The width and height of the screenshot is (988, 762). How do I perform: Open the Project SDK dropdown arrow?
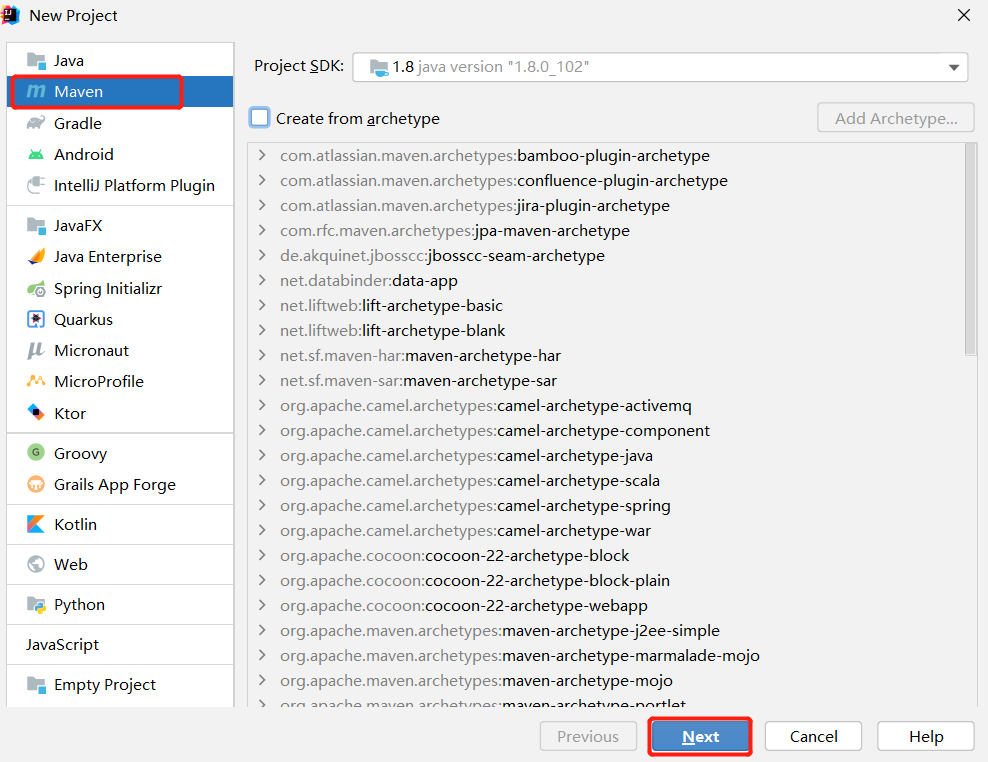[x=954, y=67]
